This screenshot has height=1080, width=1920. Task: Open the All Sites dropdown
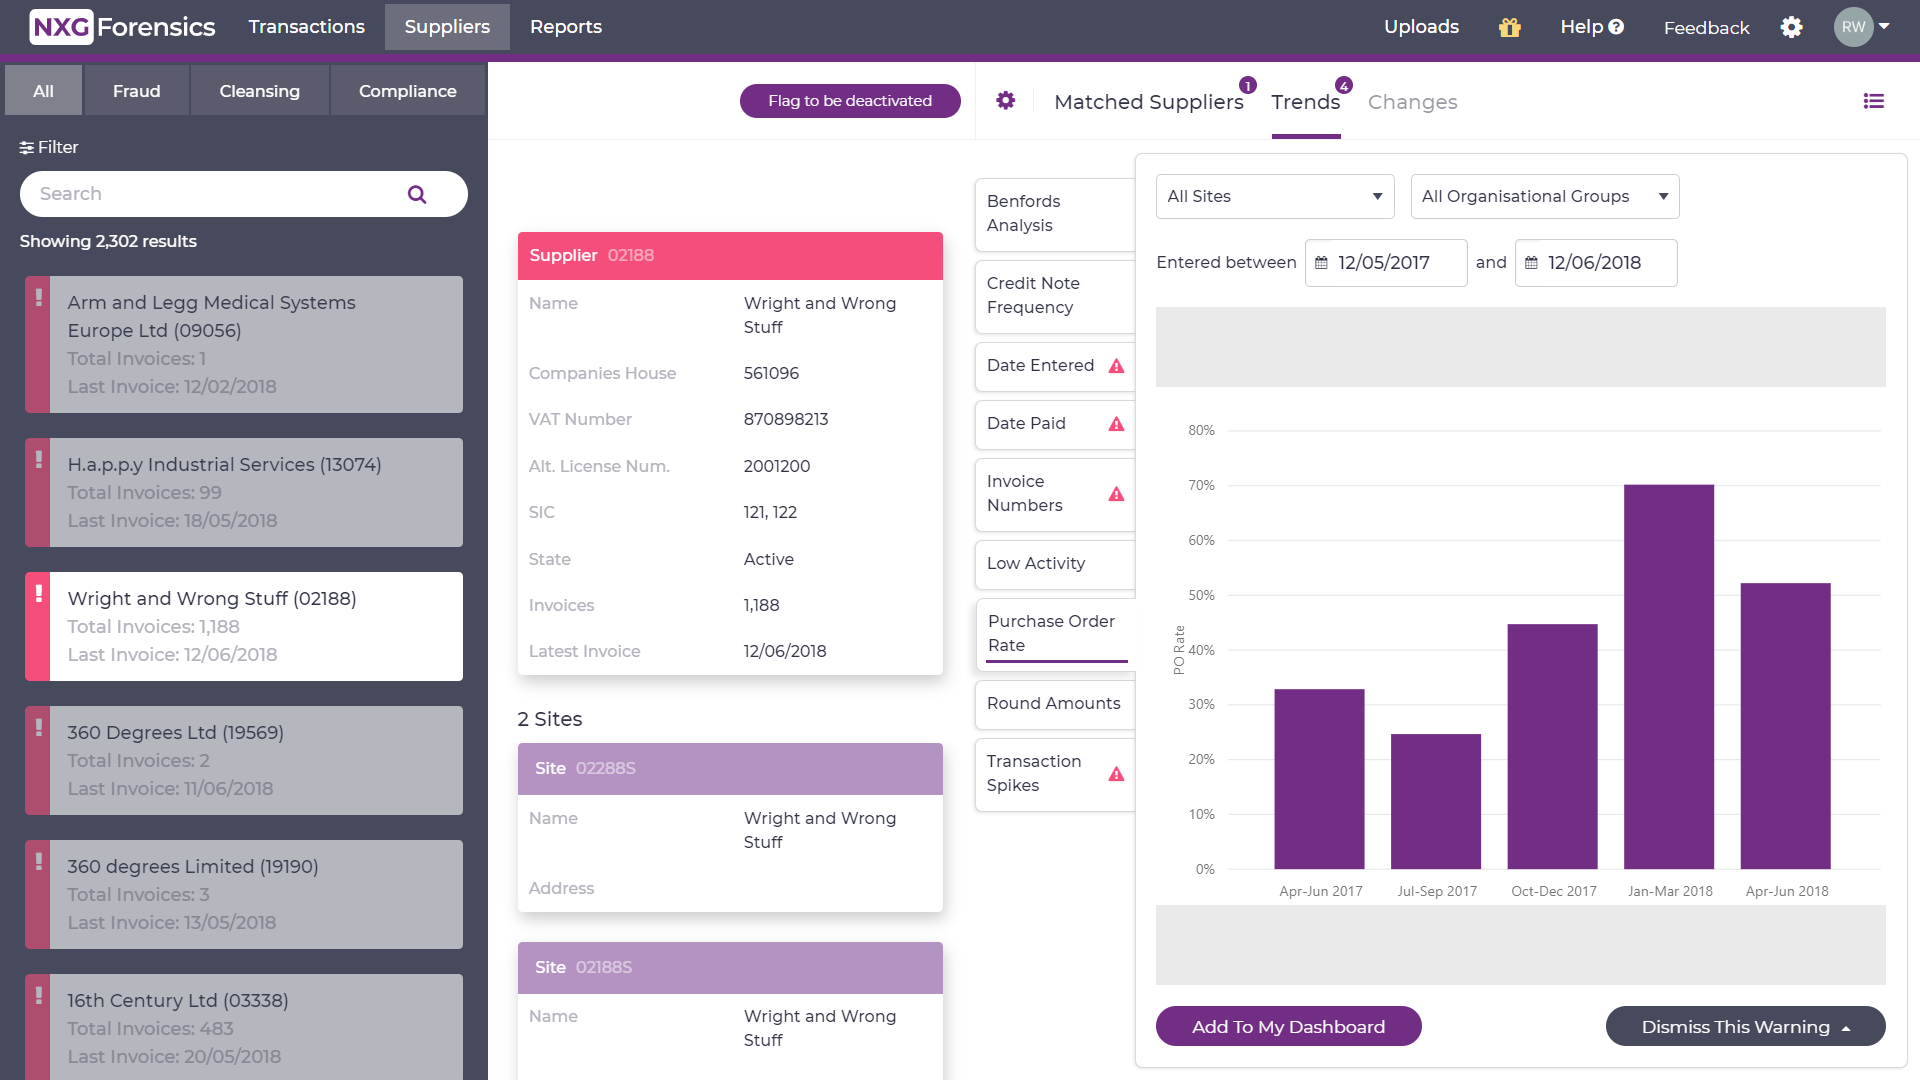(1274, 196)
